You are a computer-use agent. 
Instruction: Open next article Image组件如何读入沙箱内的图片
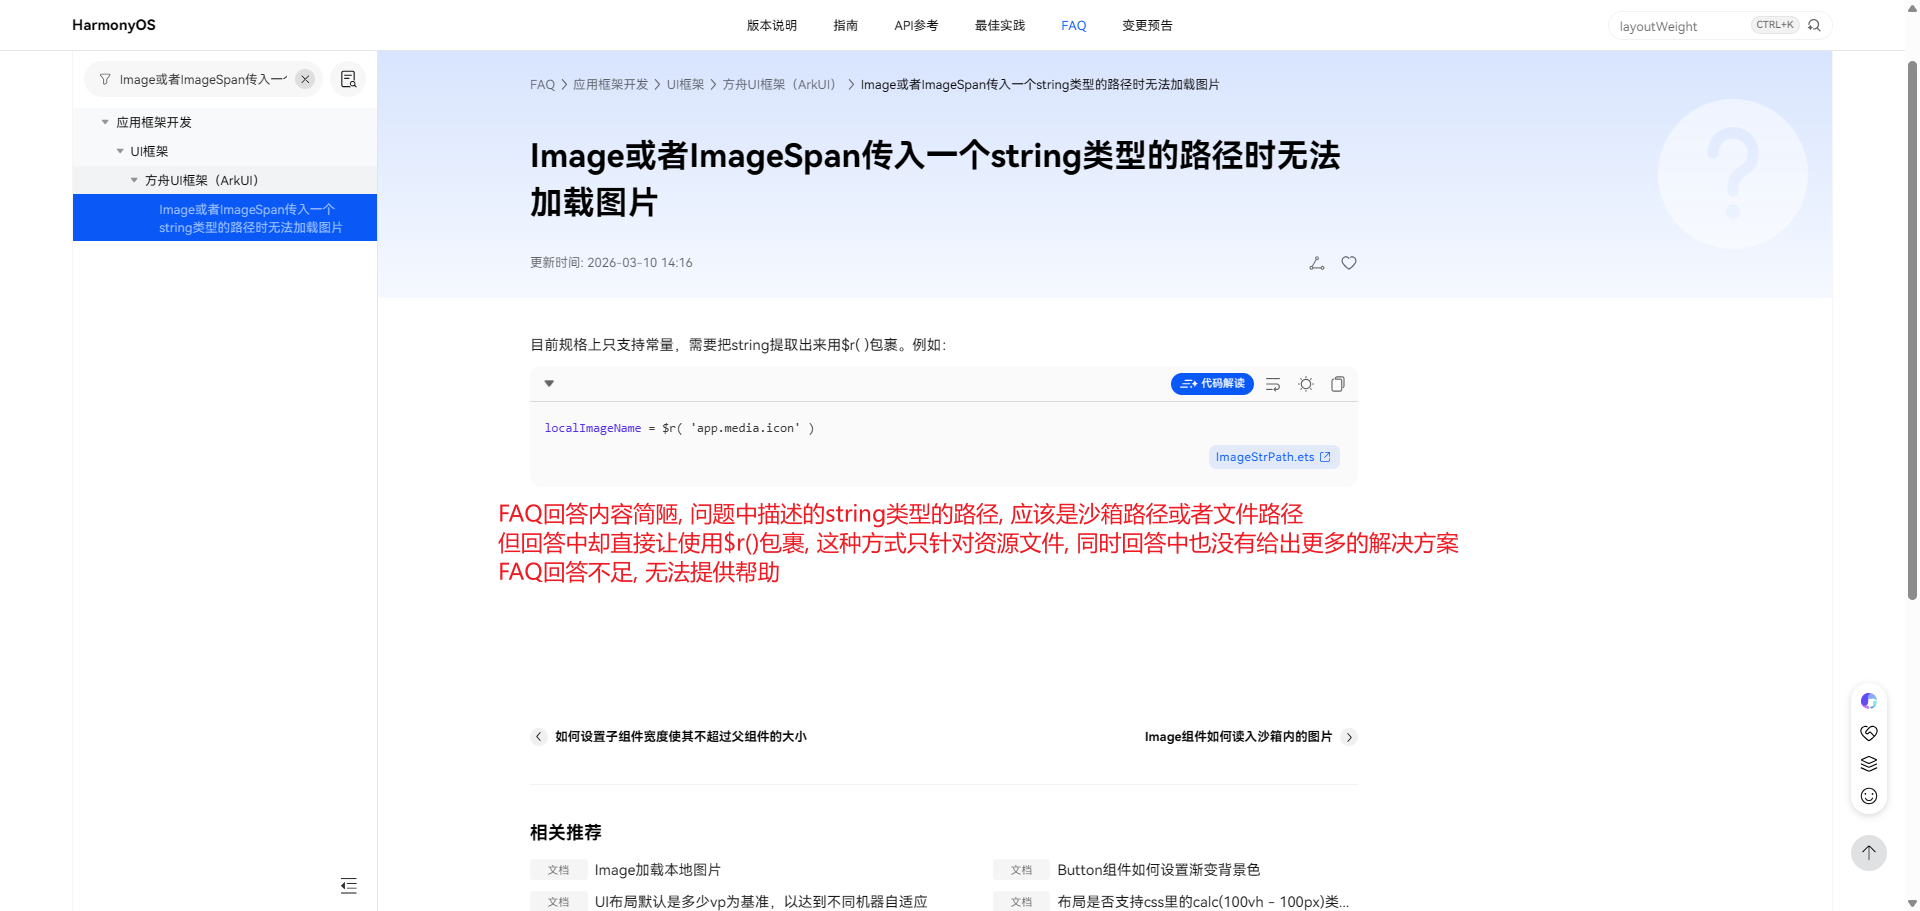point(1238,737)
